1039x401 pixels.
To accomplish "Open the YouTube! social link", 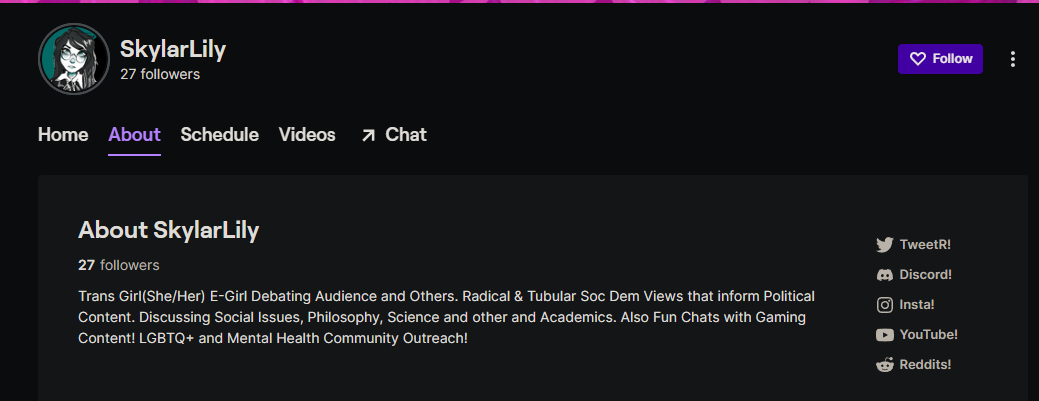I will (x=917, y=335).
